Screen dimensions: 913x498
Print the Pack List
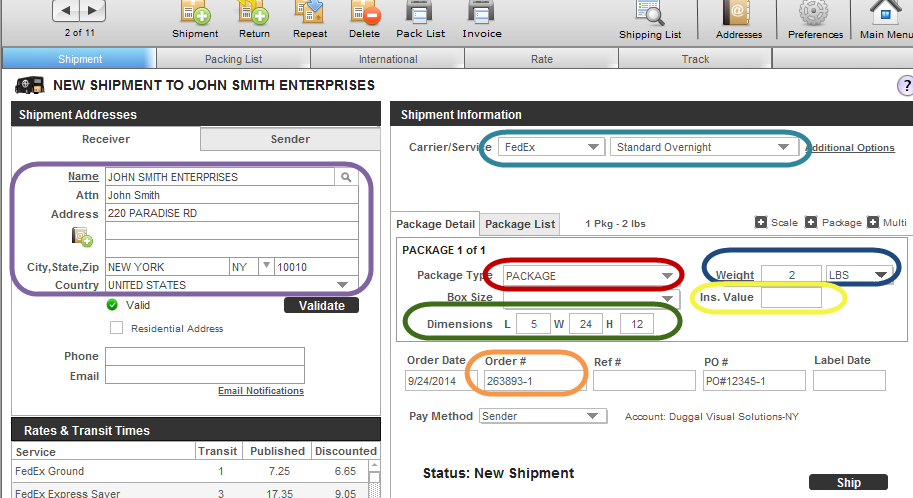[420, 19]
